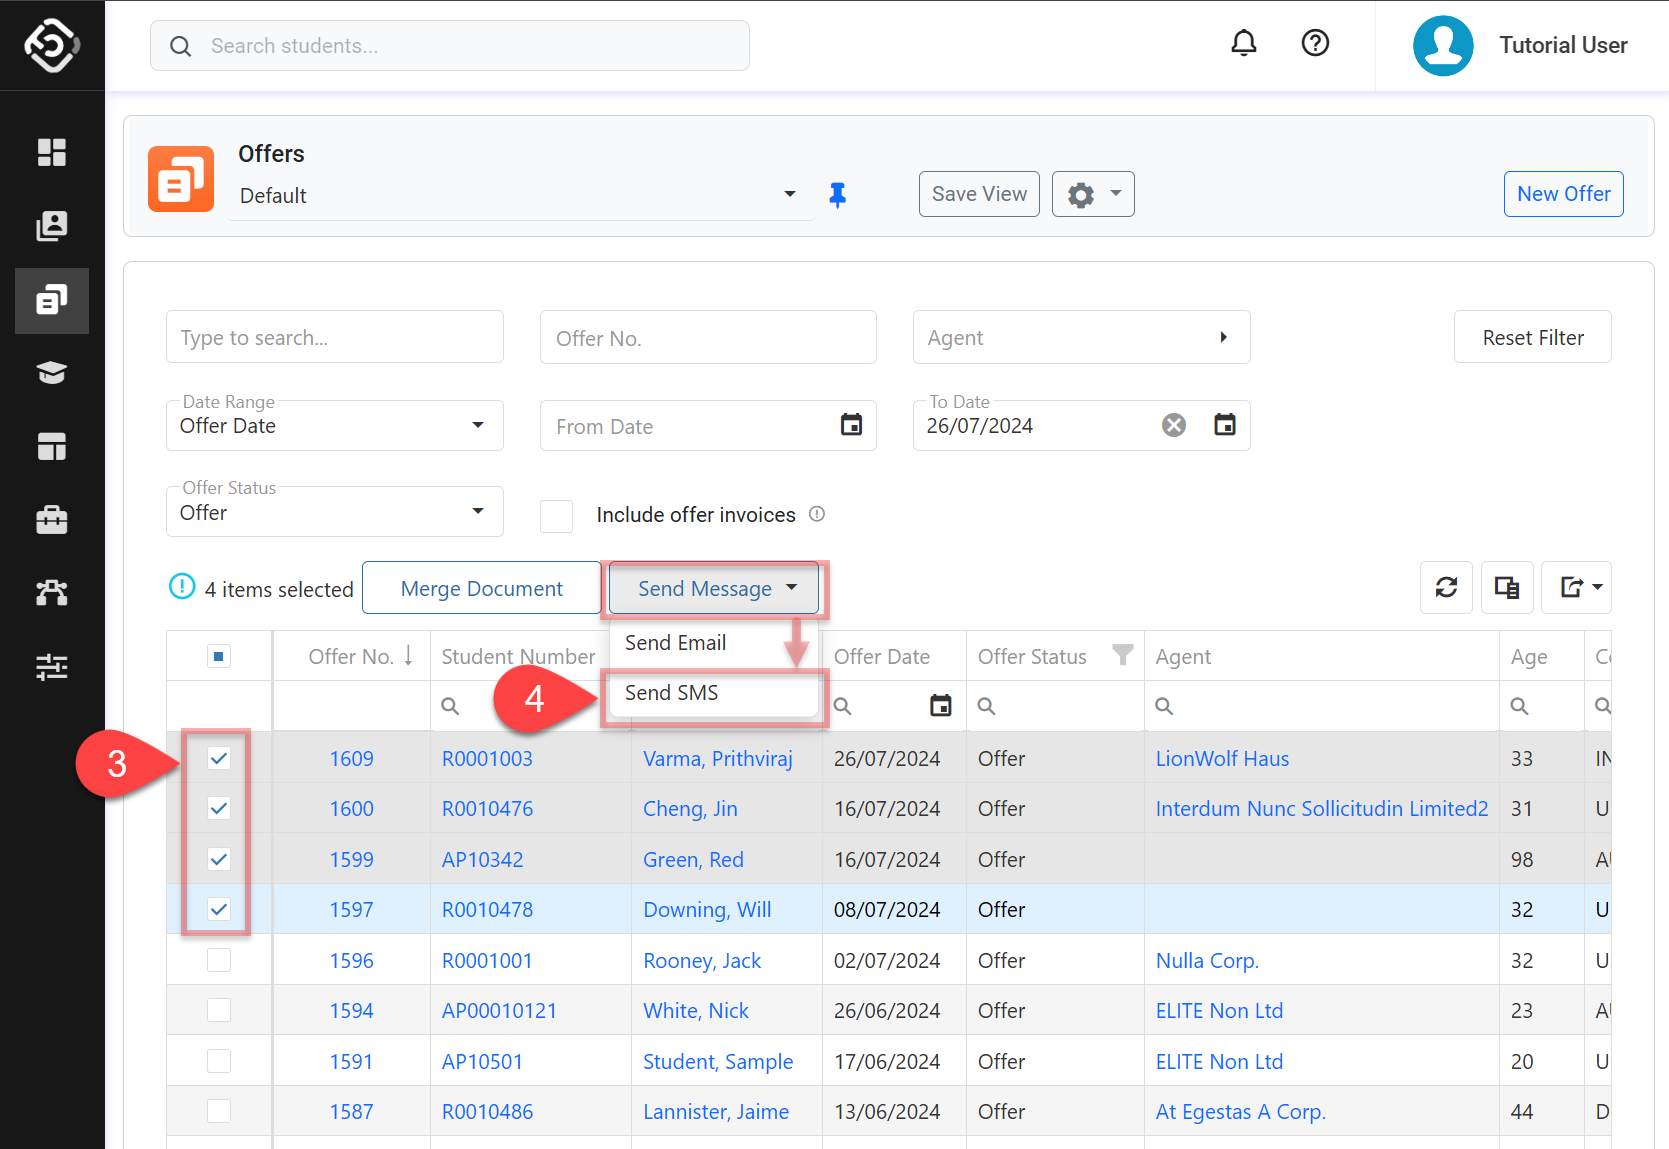Open the column chooser icon
1669x1149 pixels.
coord(1507,587)
